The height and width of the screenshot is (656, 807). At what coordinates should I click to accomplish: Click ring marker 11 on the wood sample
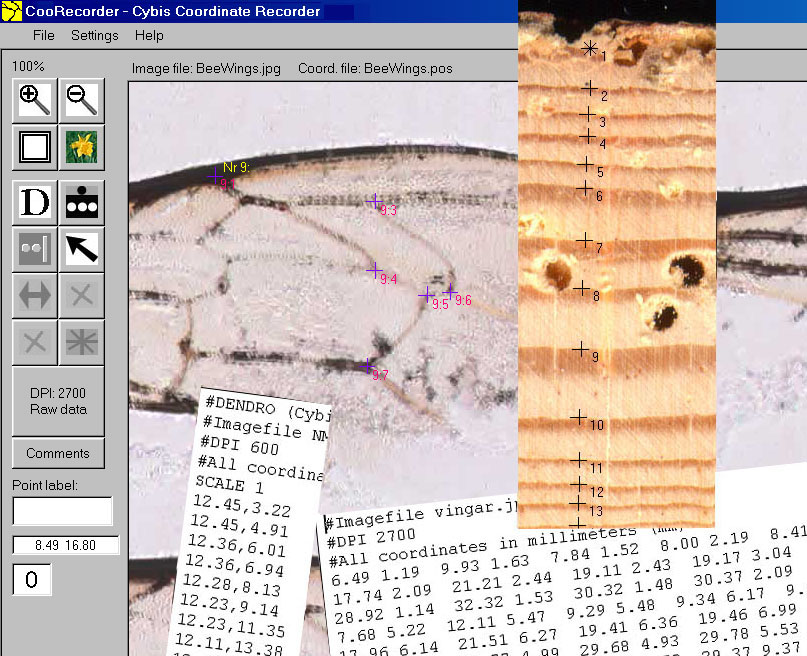[x=579, y=460]
